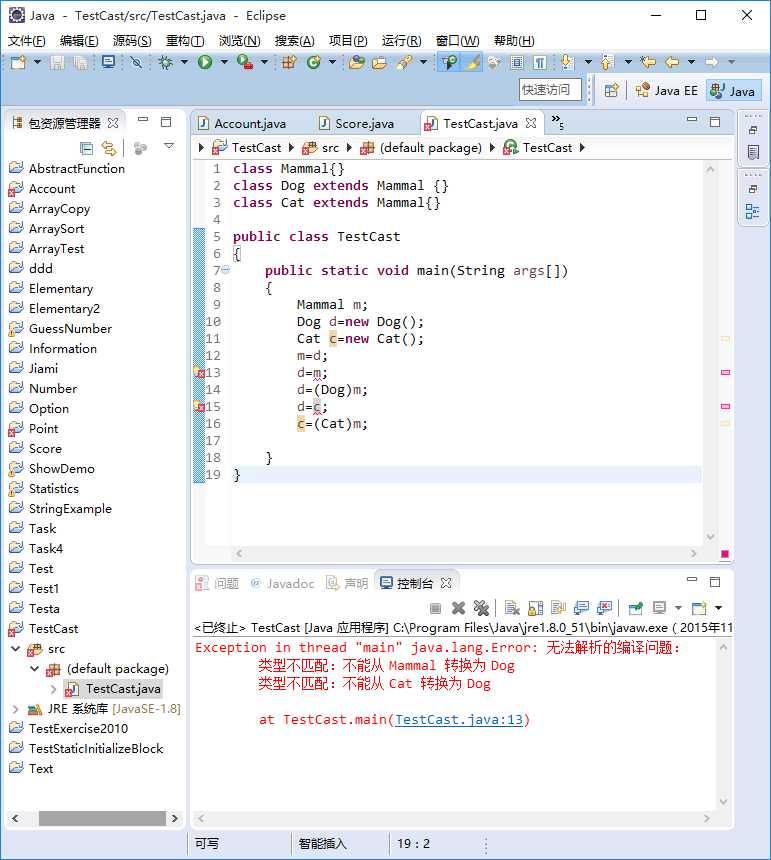Click the Previous Annotation icon
Screen dimensions: 771x860
607,63
